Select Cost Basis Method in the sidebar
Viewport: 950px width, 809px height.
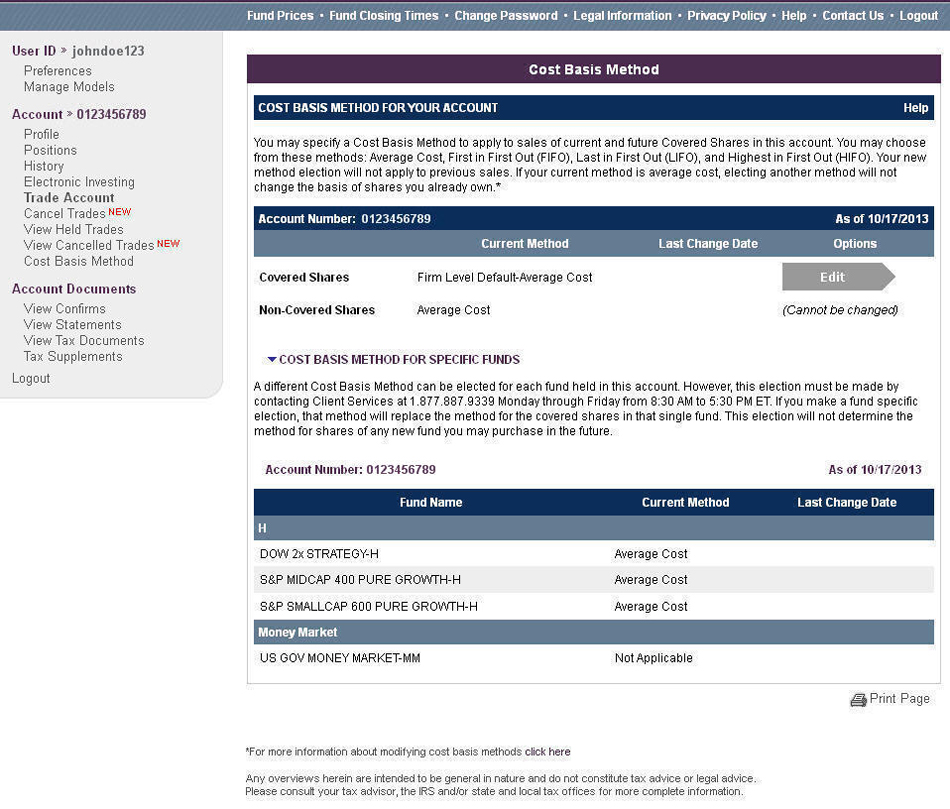(x=79, y=261)
